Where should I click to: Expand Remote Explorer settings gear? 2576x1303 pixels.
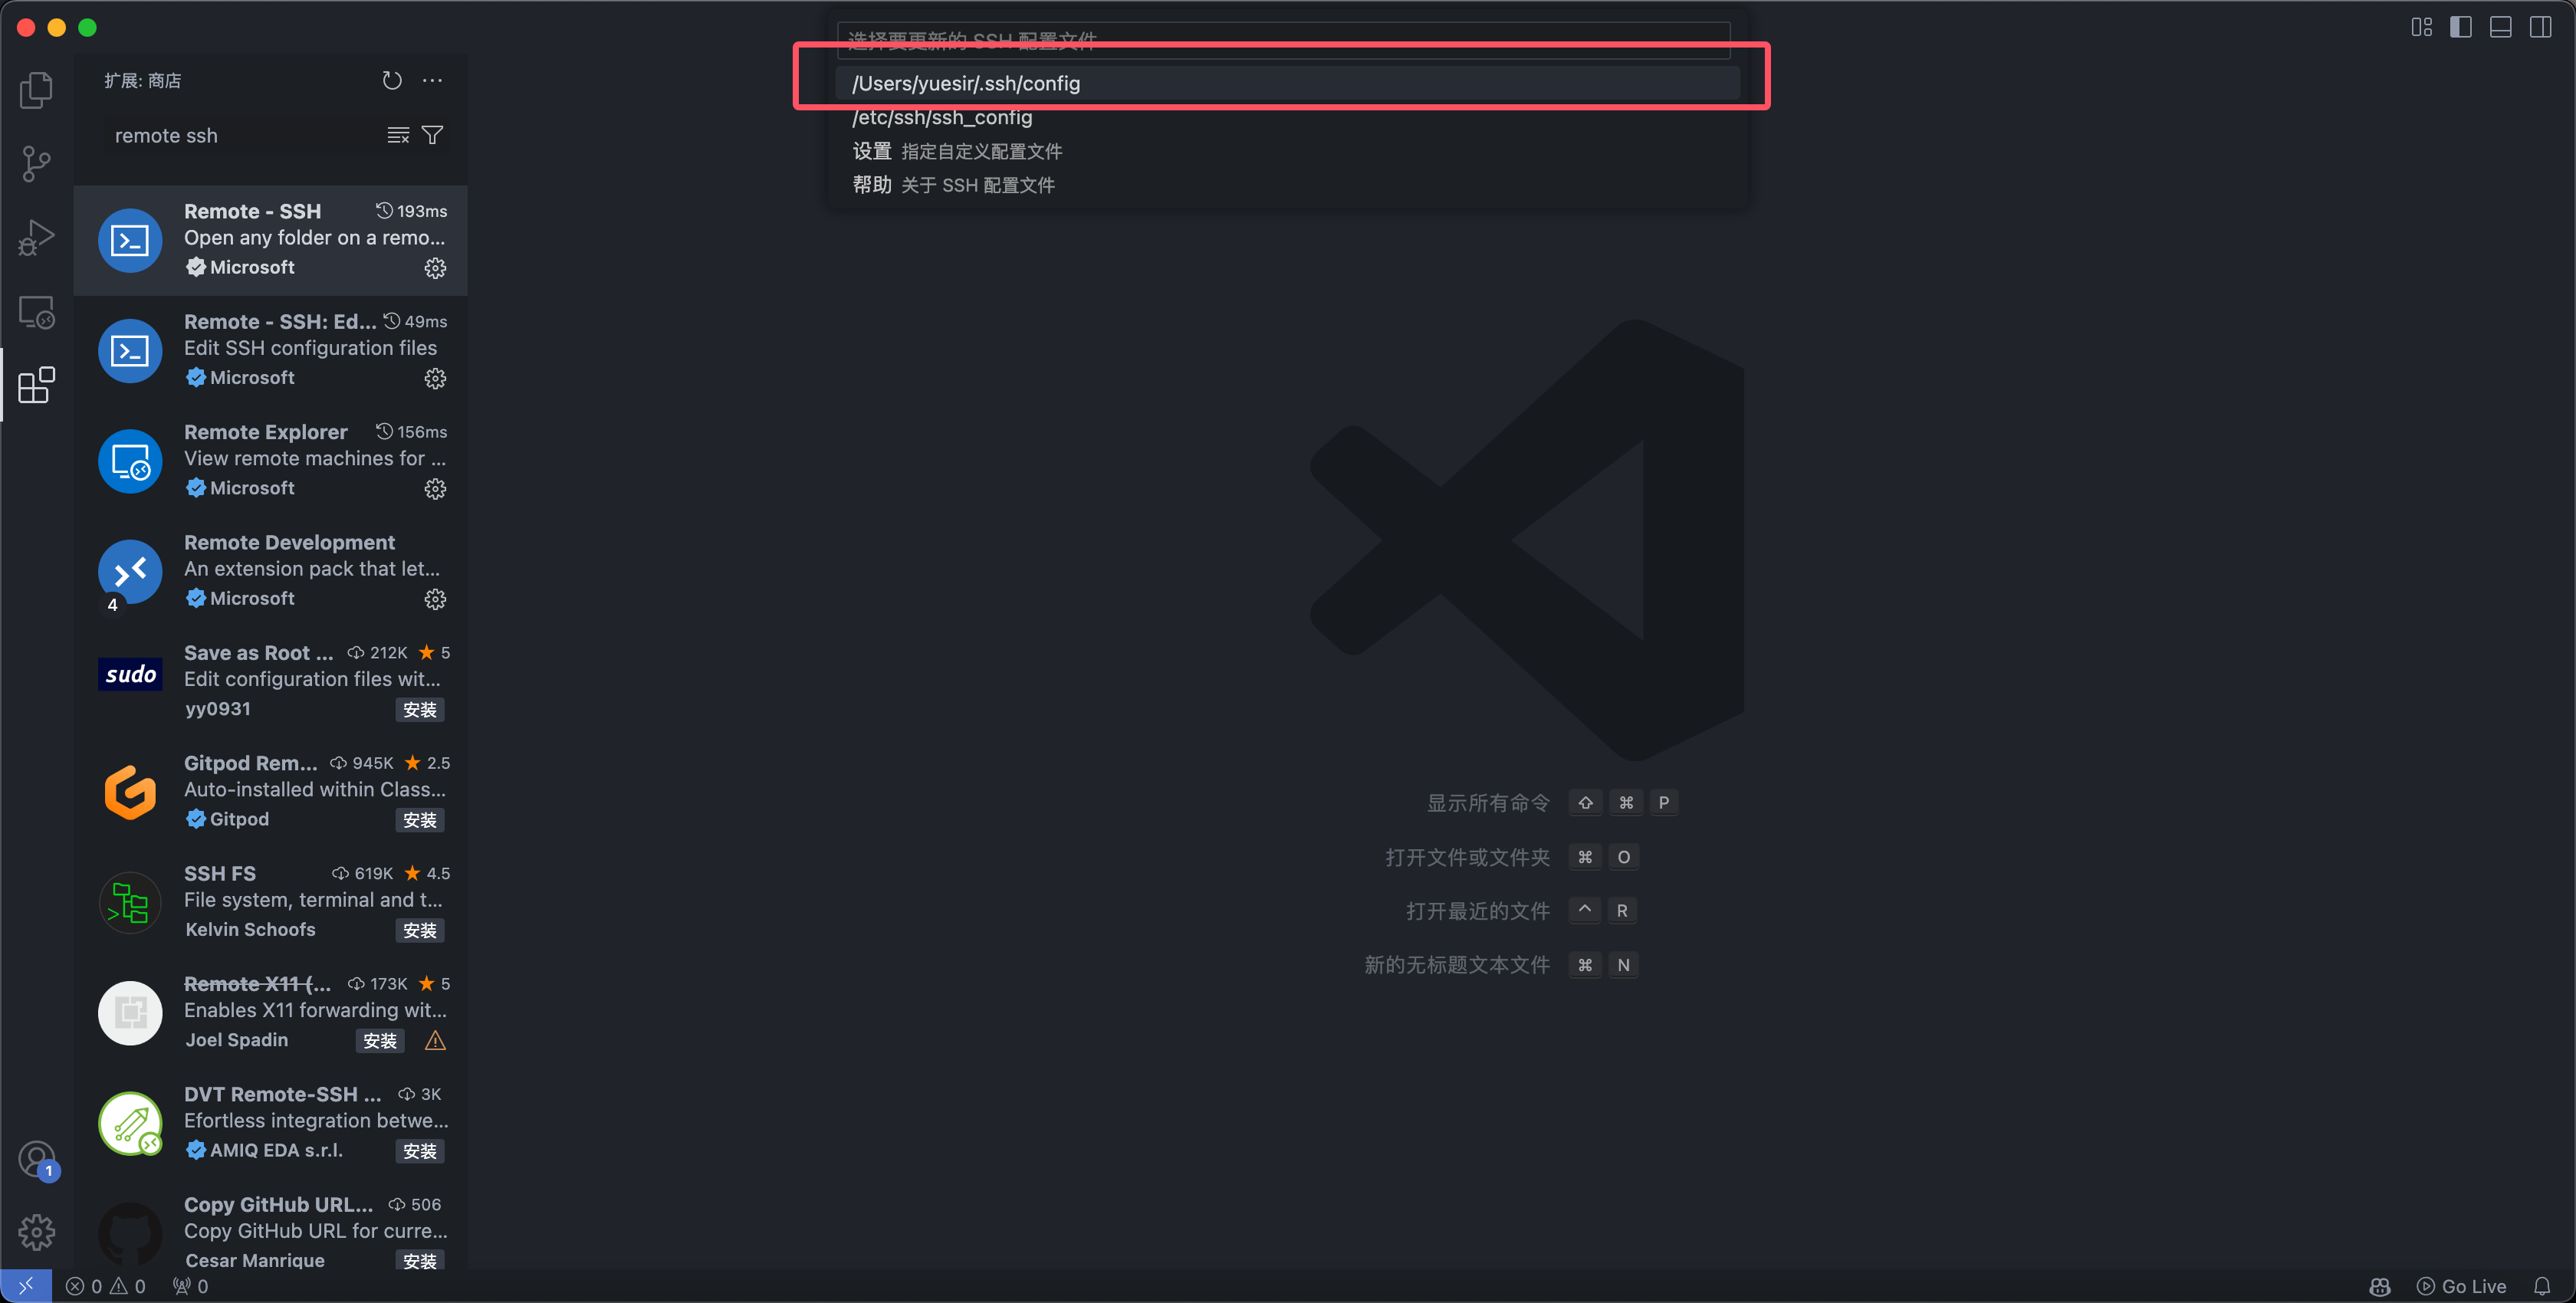coord(434,489)
